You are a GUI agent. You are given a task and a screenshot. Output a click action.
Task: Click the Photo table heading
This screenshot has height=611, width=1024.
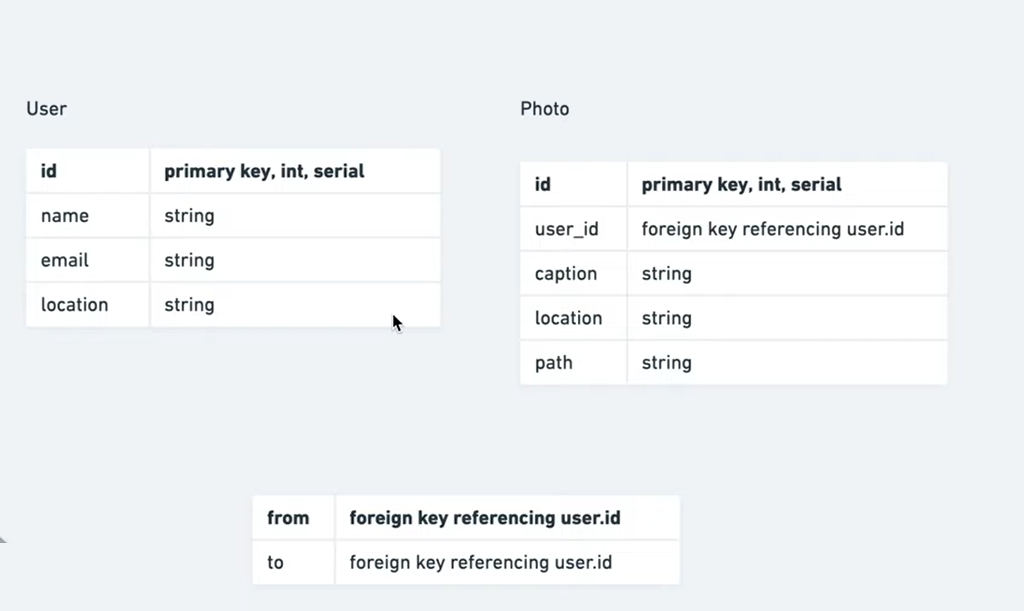tap(545, 108)
